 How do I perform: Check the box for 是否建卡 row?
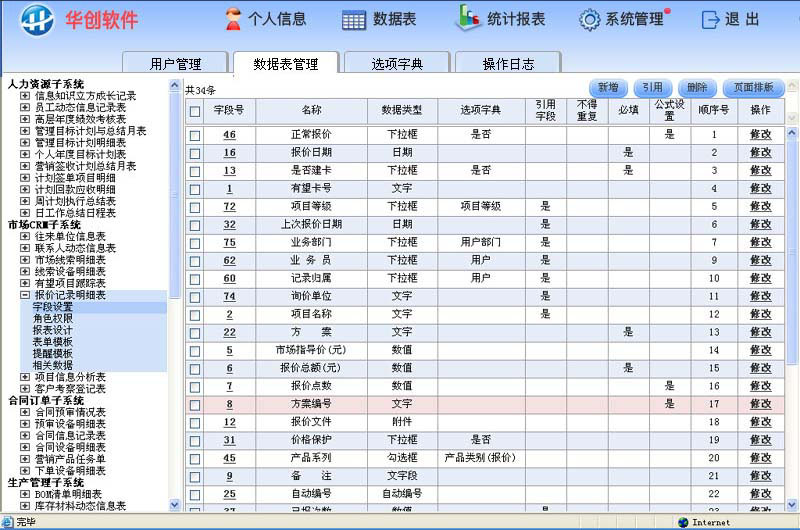pos(195,171)
